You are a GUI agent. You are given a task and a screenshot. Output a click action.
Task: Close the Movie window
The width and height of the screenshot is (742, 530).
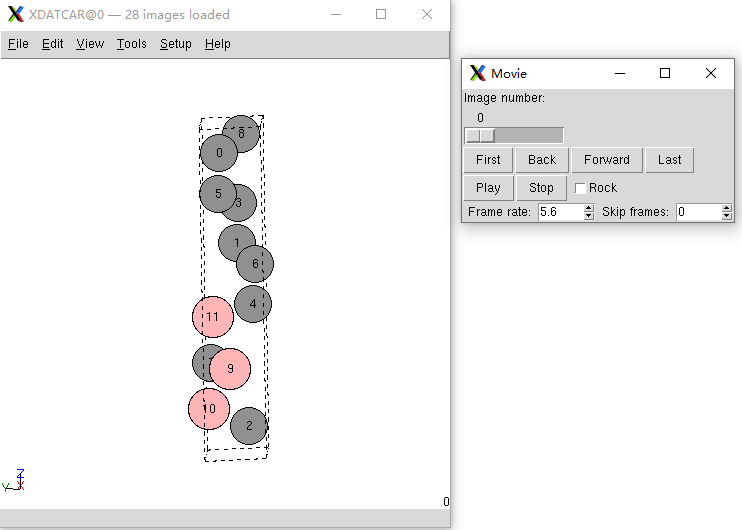(x=711, y=73)
